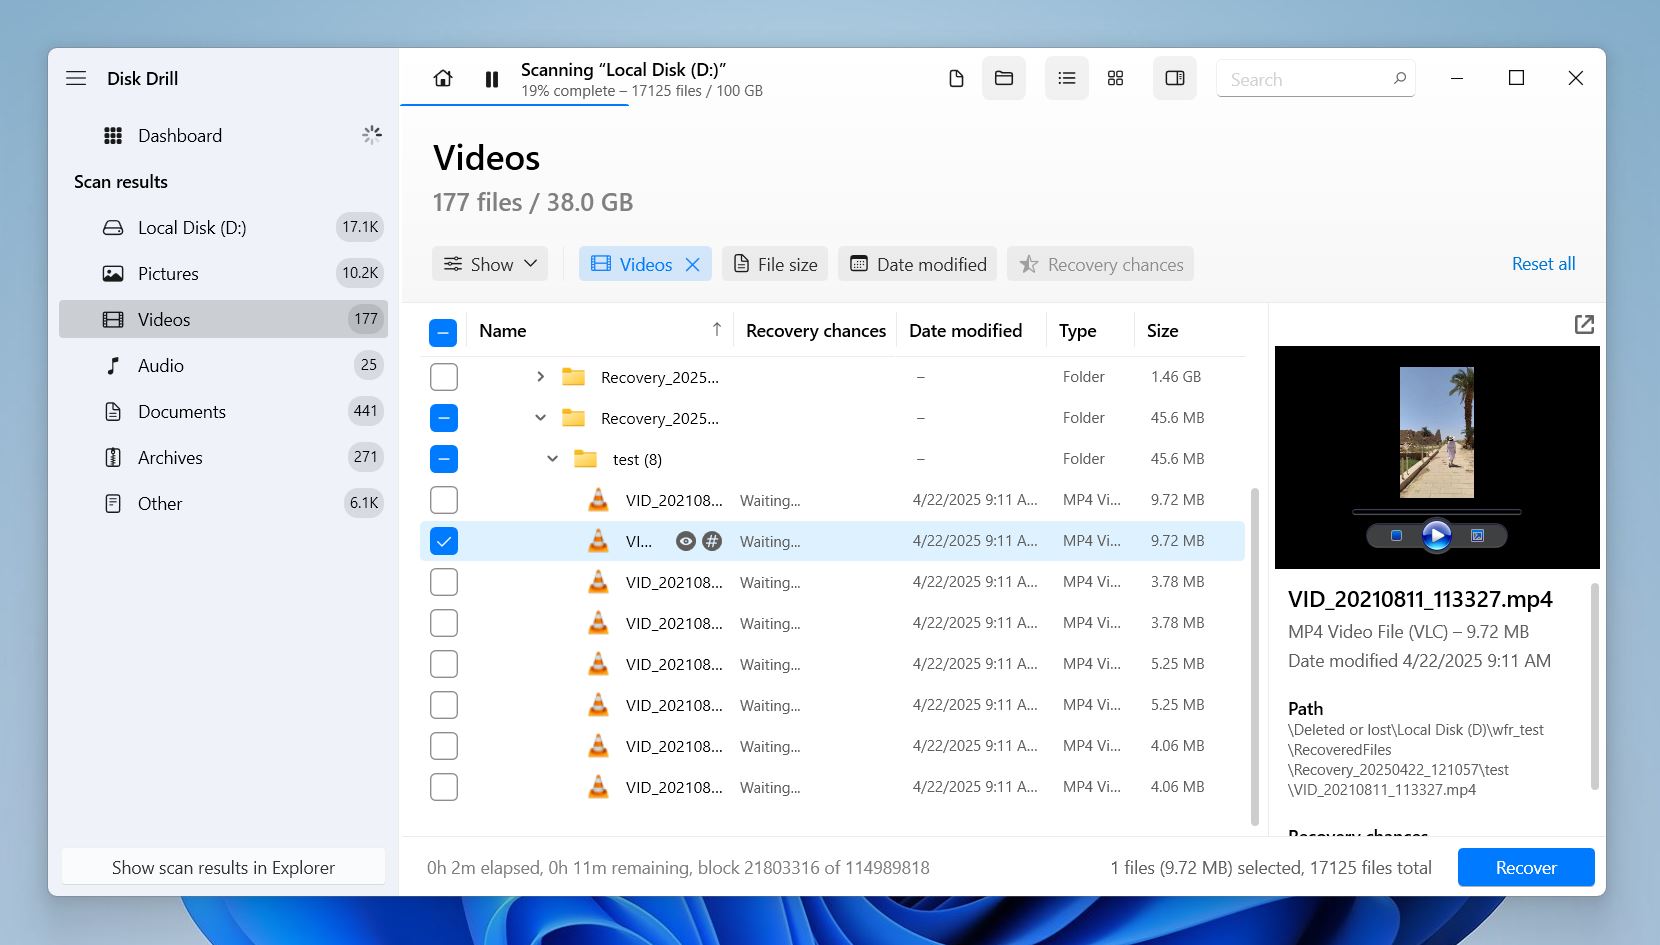Uncheck the selected 9.72 MB video
The width and height of the screenshot is (1660, 945).
[443, 541]
